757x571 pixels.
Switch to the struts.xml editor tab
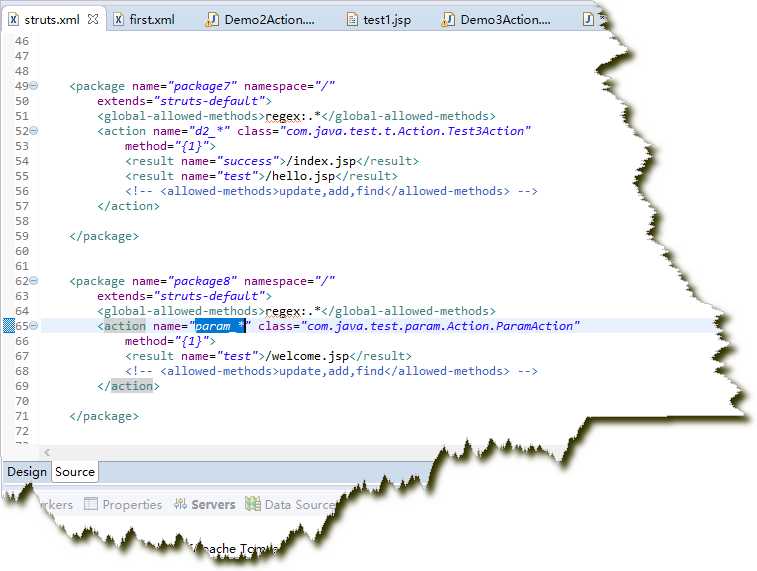[x=52, y=19]
